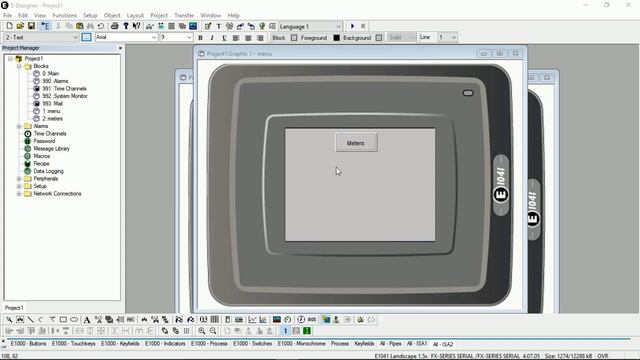Open the font size 9 dropdown
Image resolution: width=640 pixels, height=360 pixels.
tap(189, 37)
